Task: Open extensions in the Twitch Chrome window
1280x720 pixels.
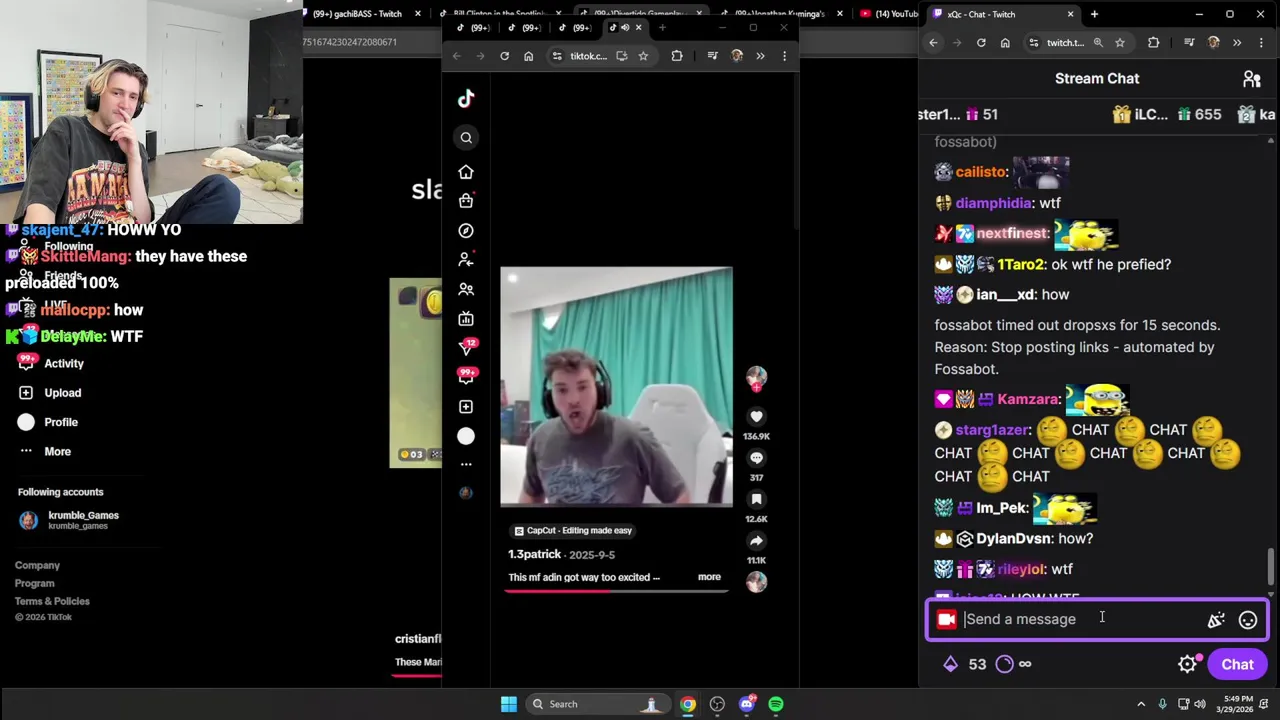Action: (x=1154, y=42)
